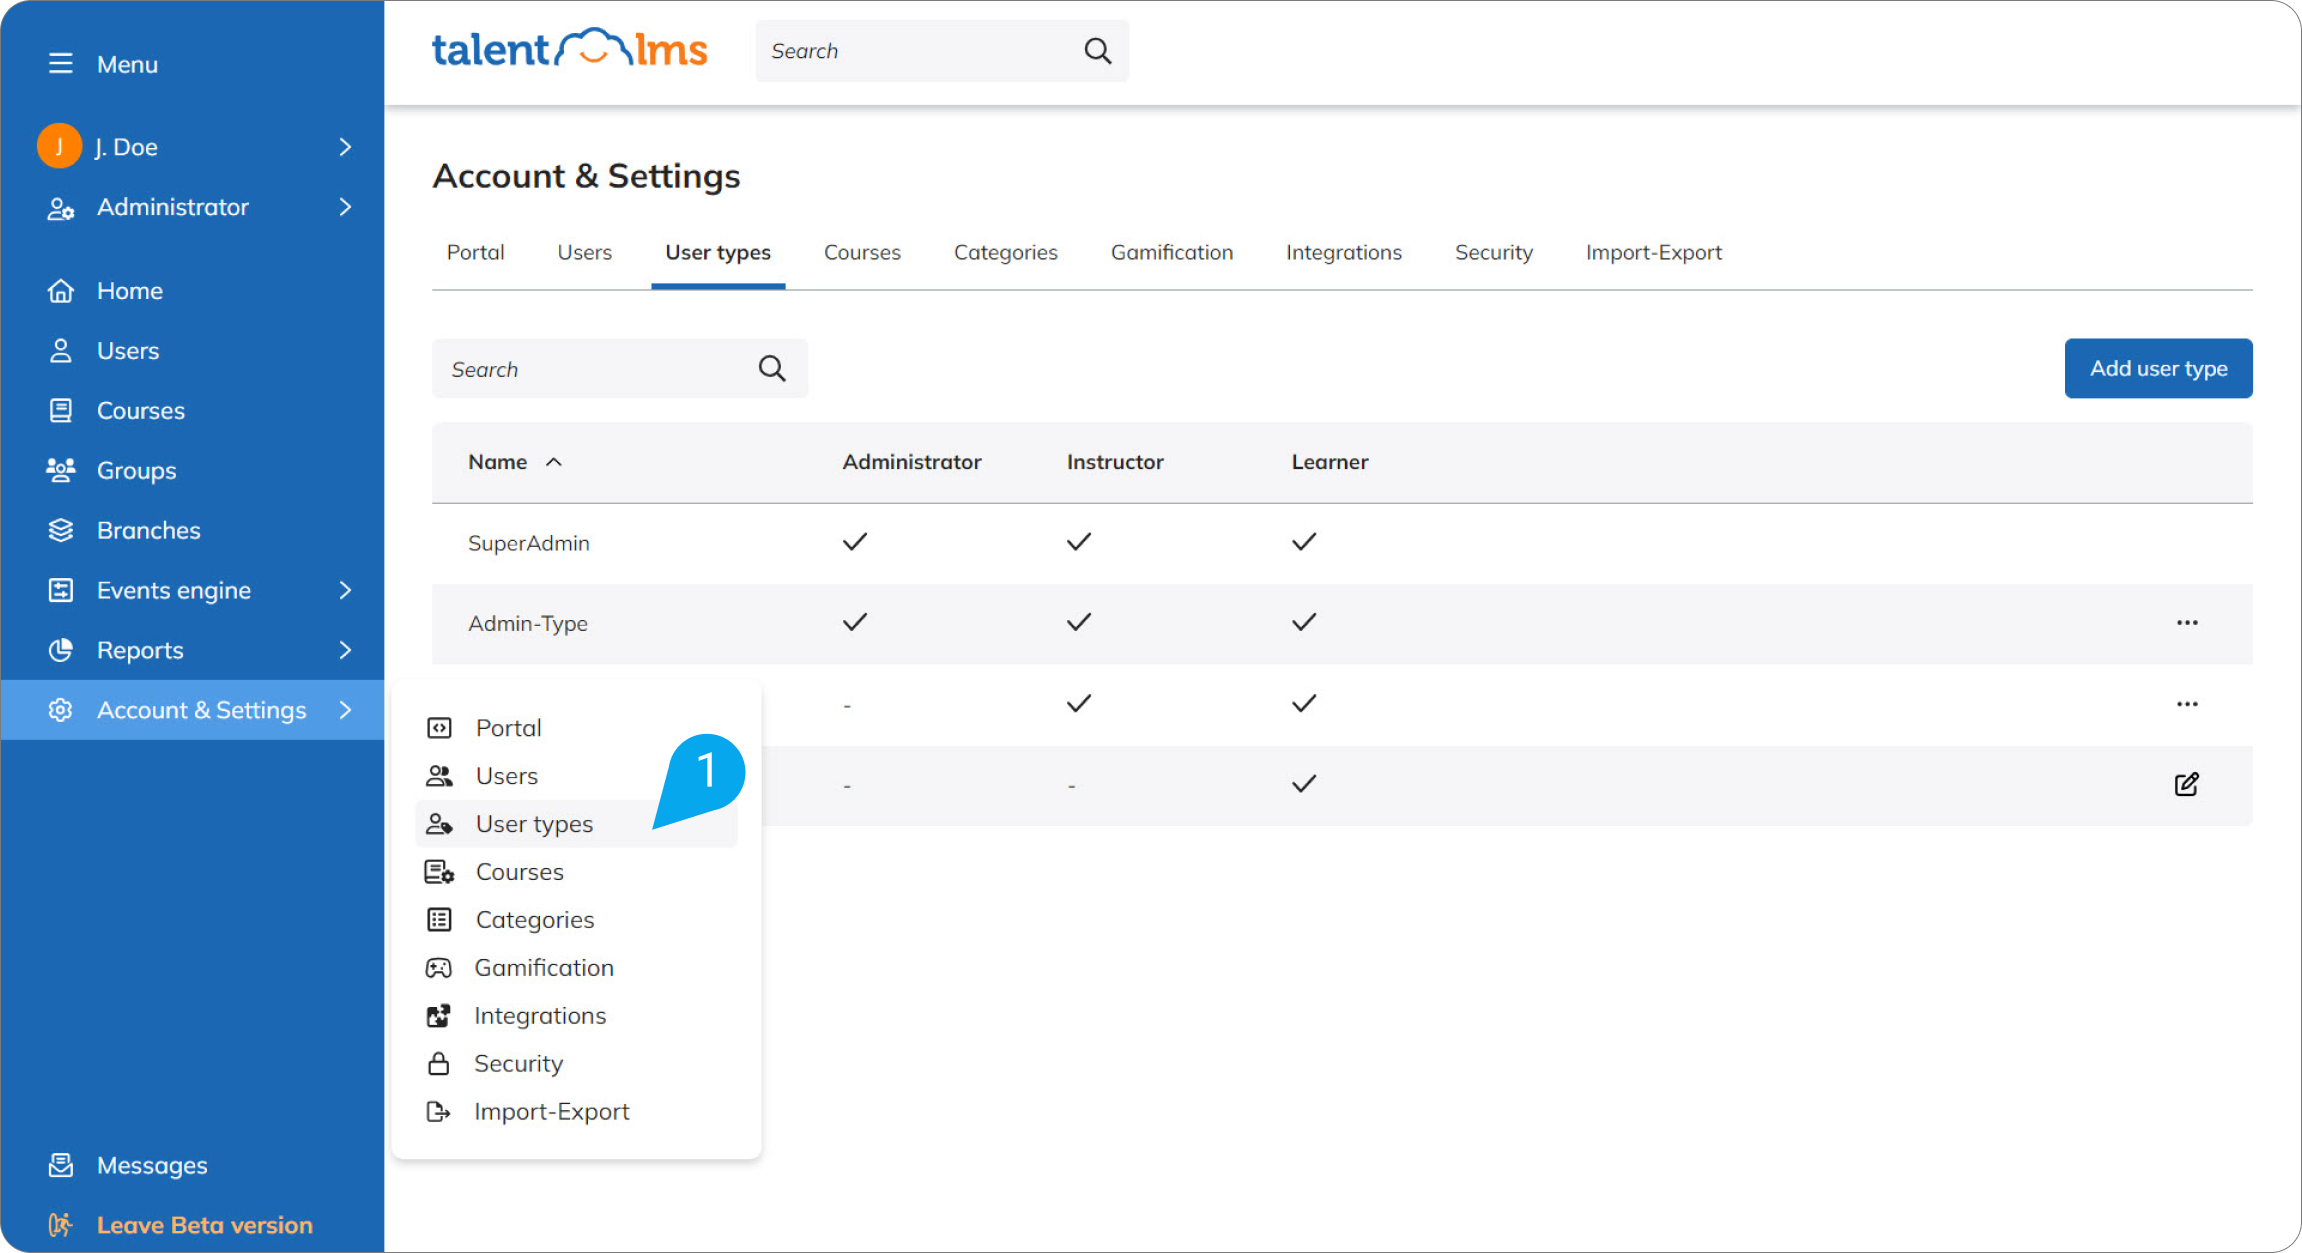Click the talentlms logo
Viewport: 2302px width, 1253px height.
(569, 49)
